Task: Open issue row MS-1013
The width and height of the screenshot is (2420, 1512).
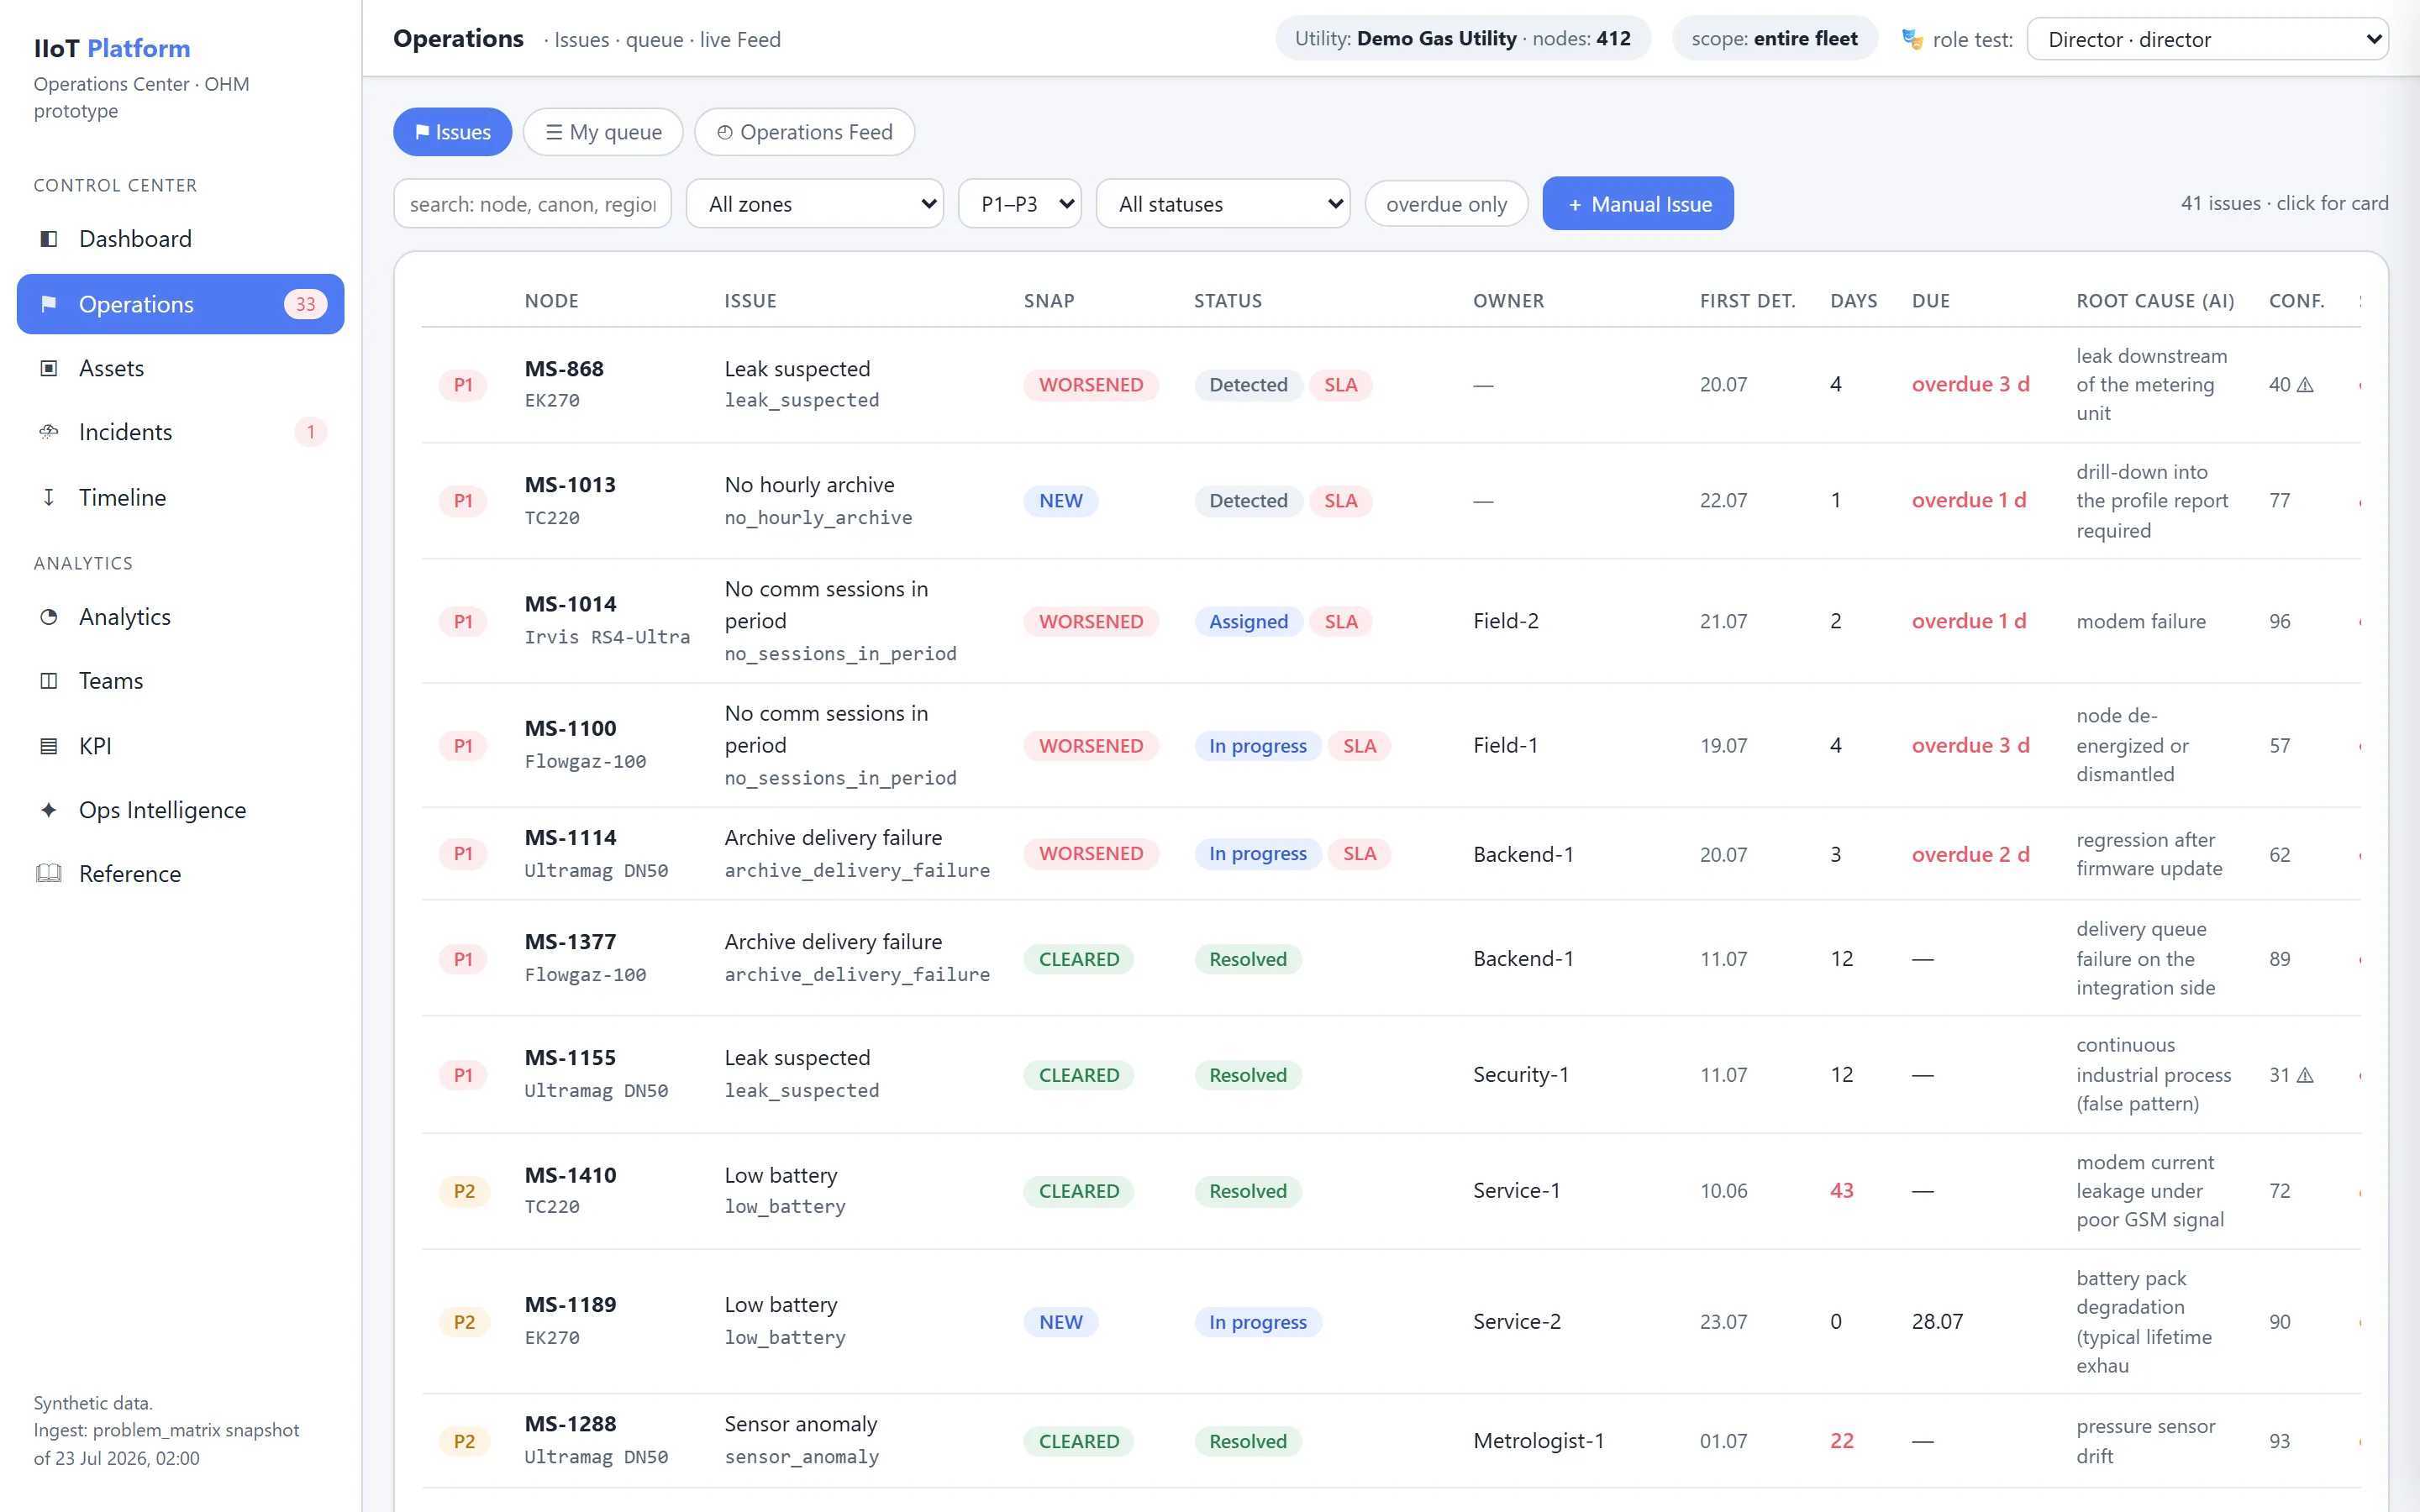Action: [x=1391, y=501]
